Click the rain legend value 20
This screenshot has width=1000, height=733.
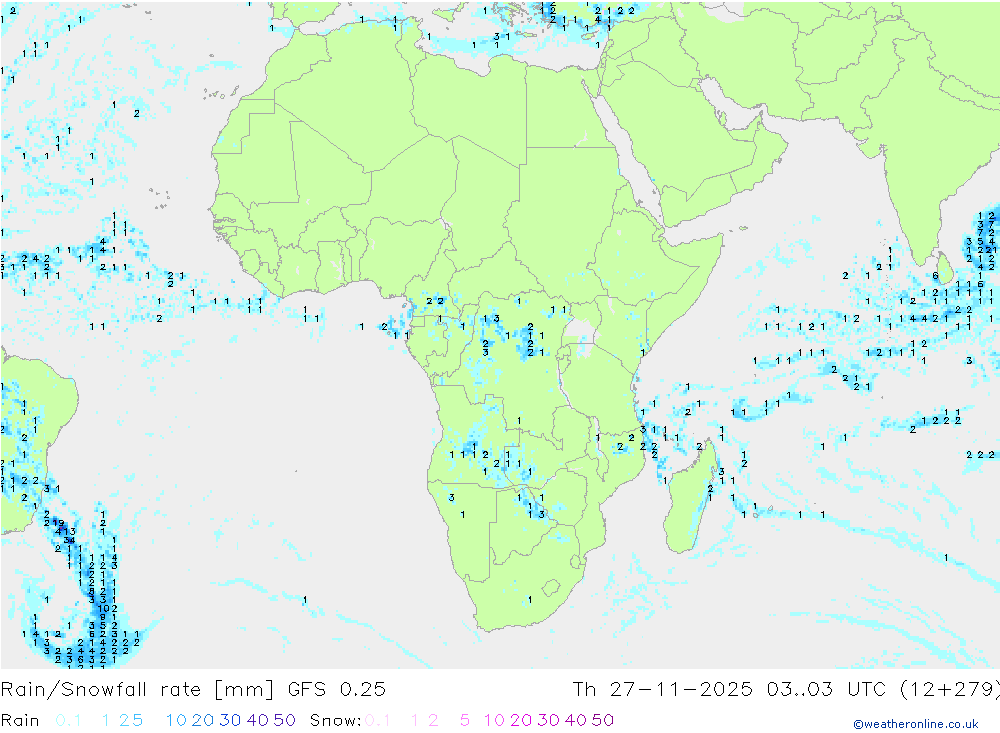point(203,720)
